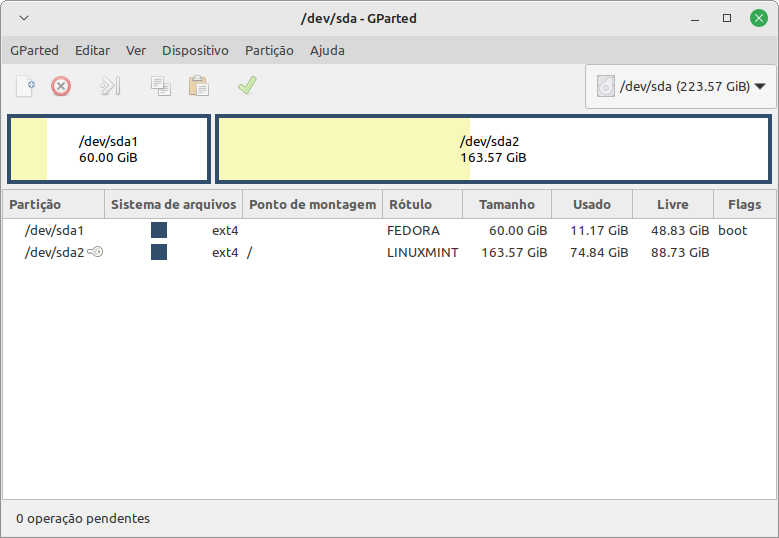Click the ext4 color square for /dev/sda2
The height and width of the screenshot is (538, 779).
(159, 252)
